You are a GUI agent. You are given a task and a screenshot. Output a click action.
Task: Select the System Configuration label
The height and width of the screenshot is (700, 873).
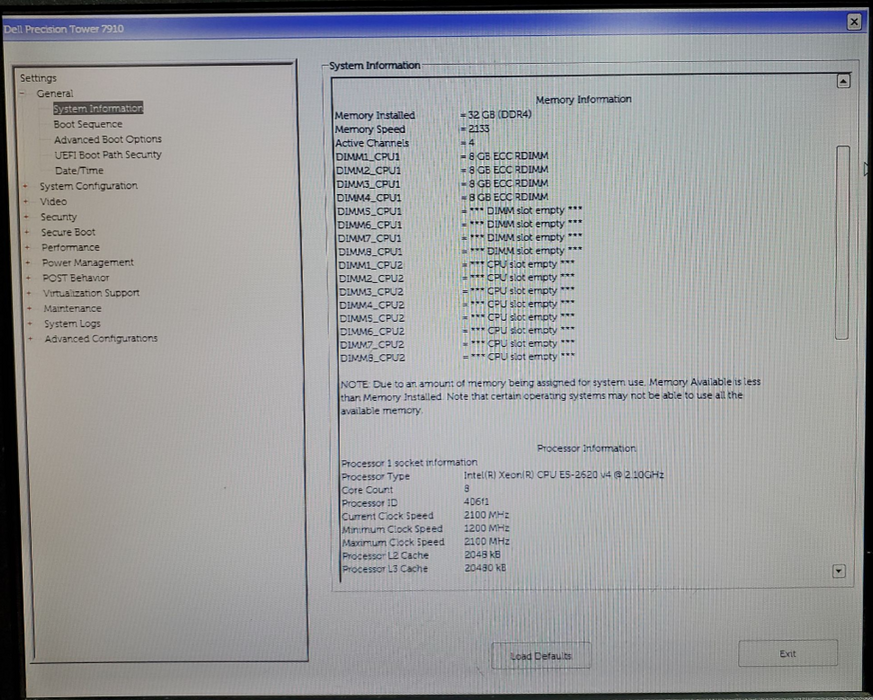[89, 186]
